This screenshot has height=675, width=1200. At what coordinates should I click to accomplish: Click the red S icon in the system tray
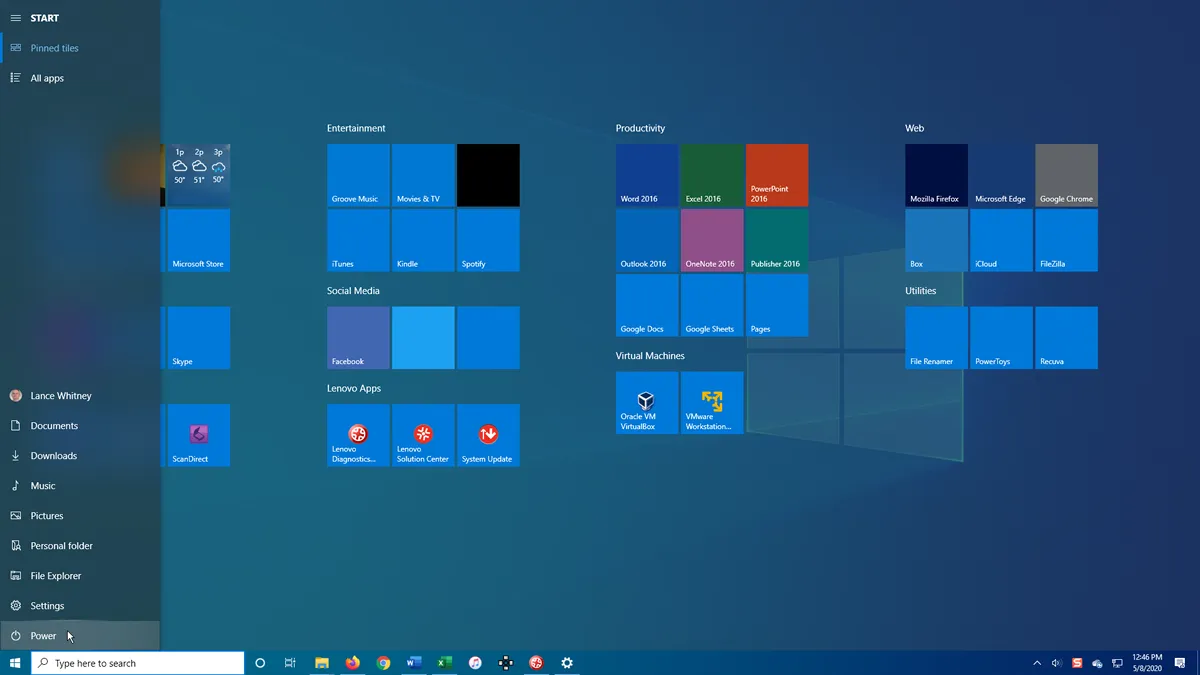click(x=1077, y=663)
